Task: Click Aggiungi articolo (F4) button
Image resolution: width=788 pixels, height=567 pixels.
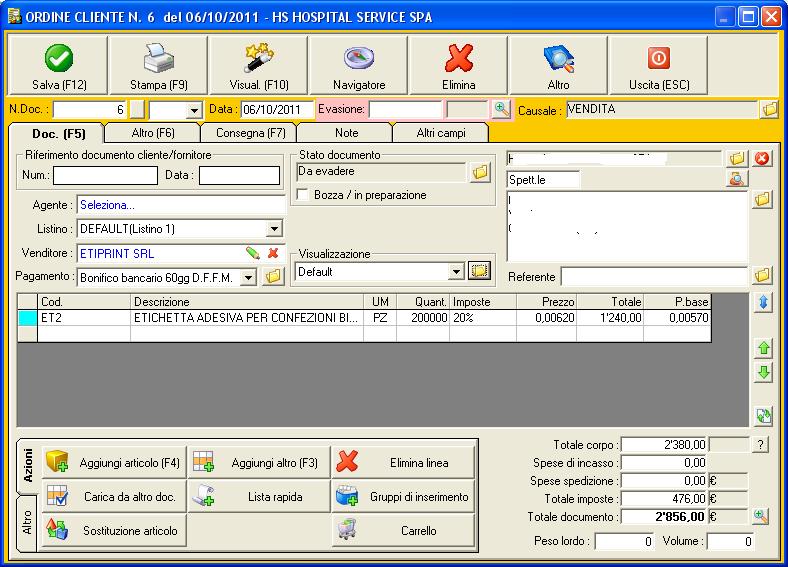Action: click(x=114, y=462)
